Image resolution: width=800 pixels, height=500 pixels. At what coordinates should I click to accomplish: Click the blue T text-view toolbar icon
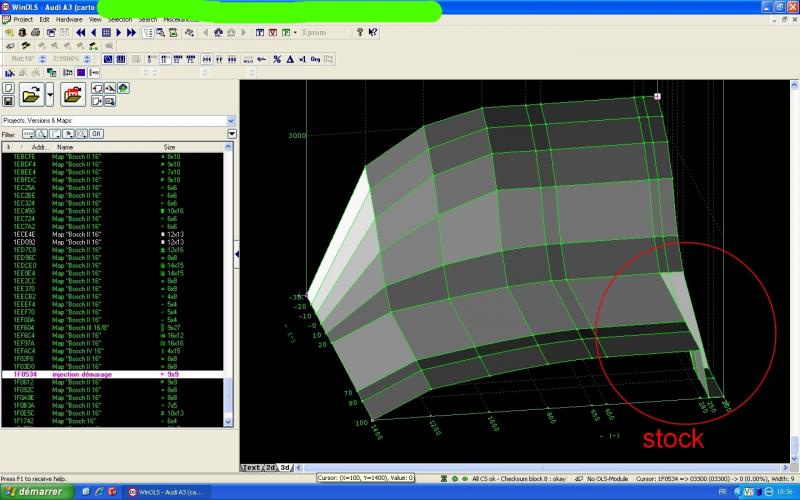260,33
